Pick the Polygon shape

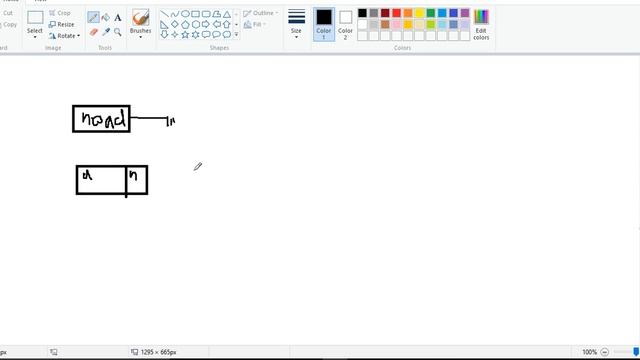coord(216,14)
